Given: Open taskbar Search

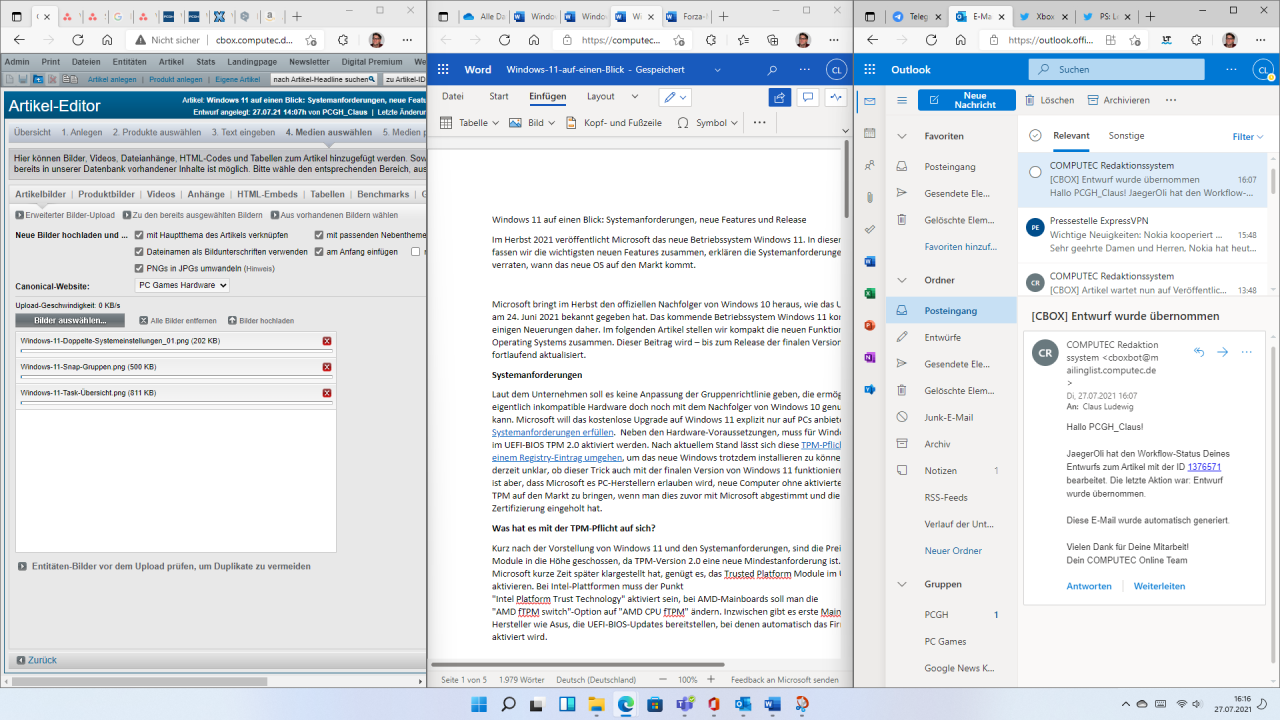Looking at the screenshot, I should click(507, 704).
